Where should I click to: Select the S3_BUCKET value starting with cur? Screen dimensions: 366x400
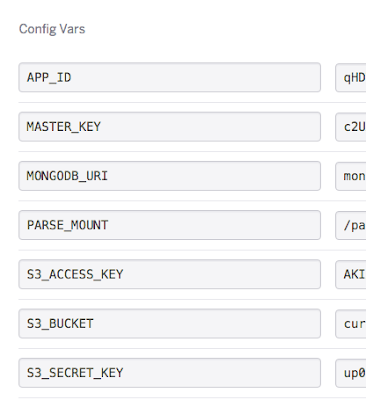point(351,324)
